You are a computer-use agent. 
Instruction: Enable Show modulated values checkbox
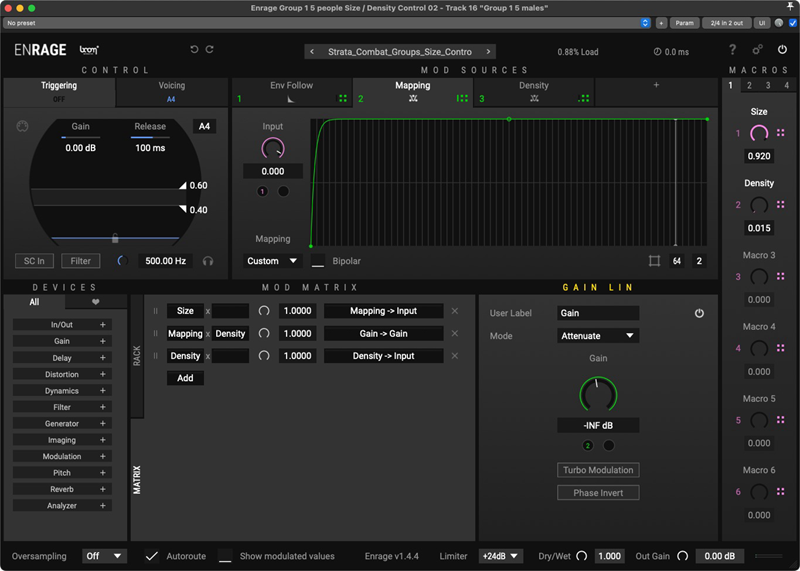[226, 556]
